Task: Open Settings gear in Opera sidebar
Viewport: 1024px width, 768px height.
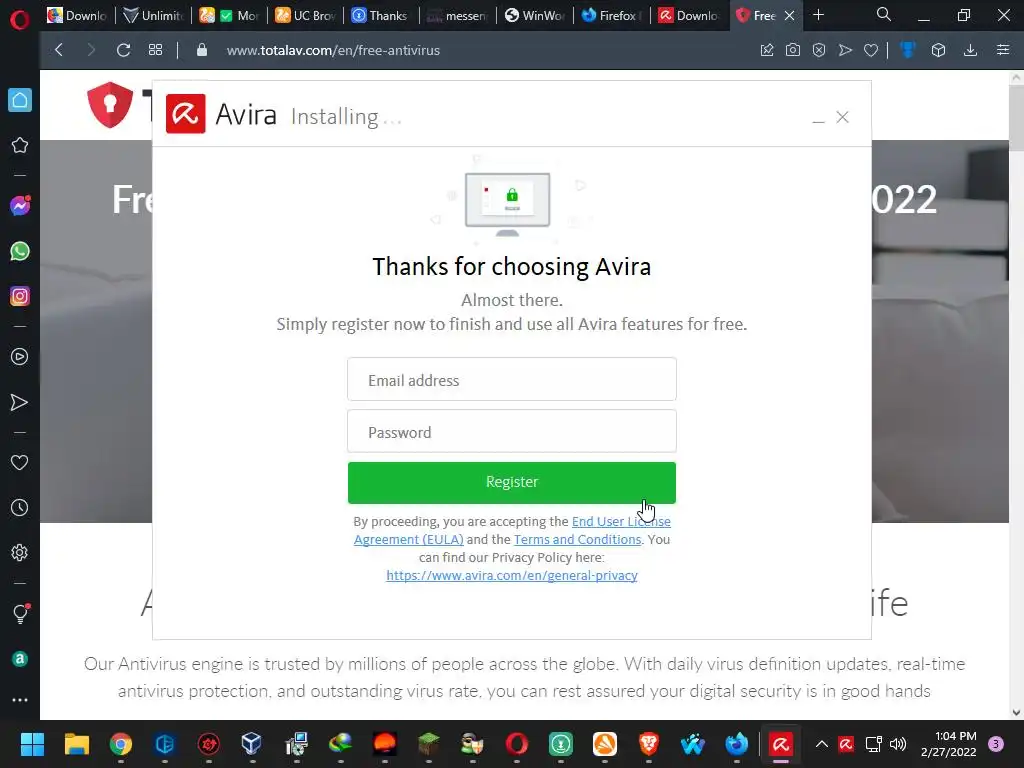Action: coord(20,552)
